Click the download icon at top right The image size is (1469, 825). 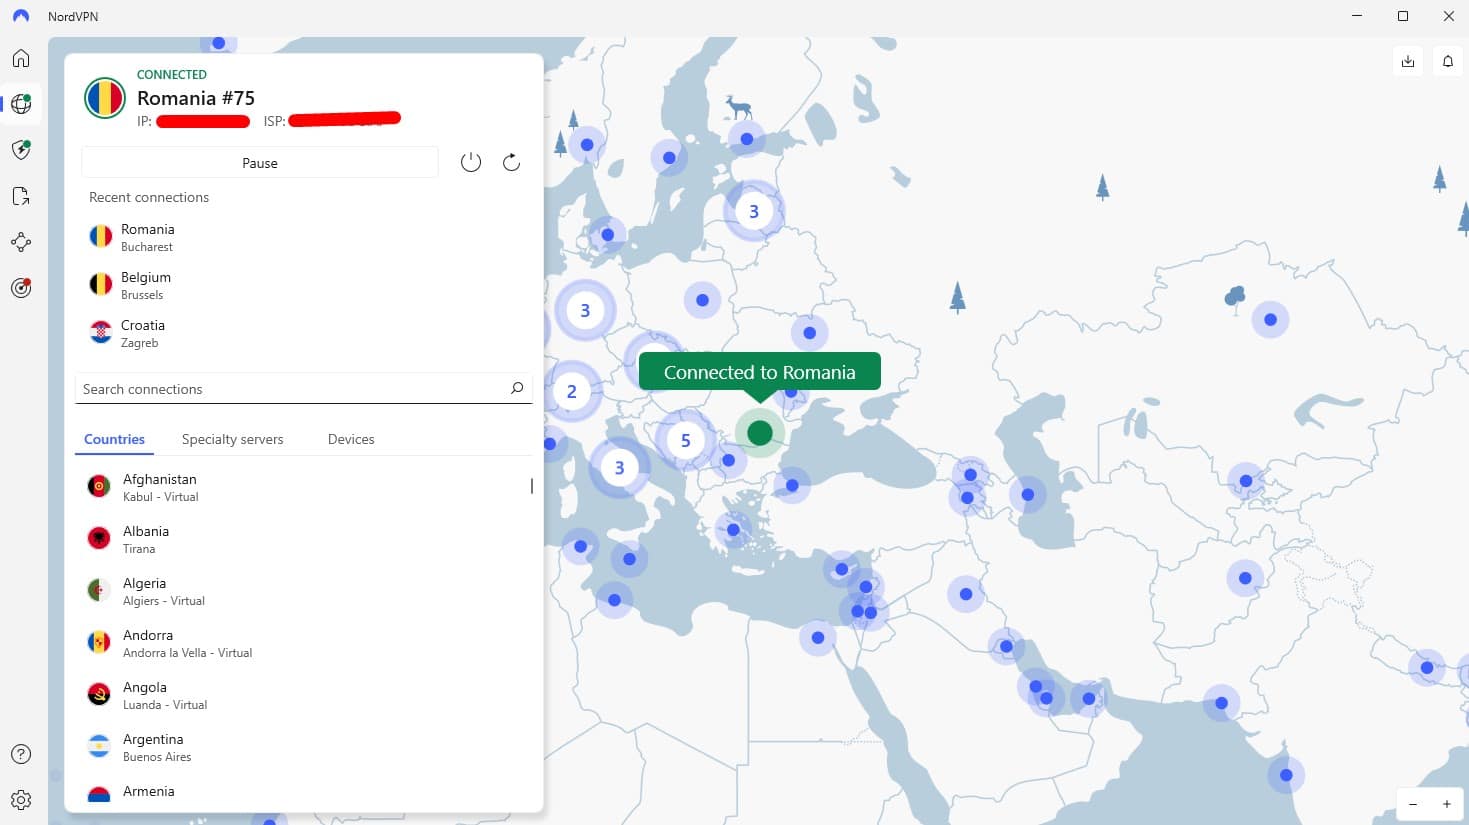click(1408, 62)
